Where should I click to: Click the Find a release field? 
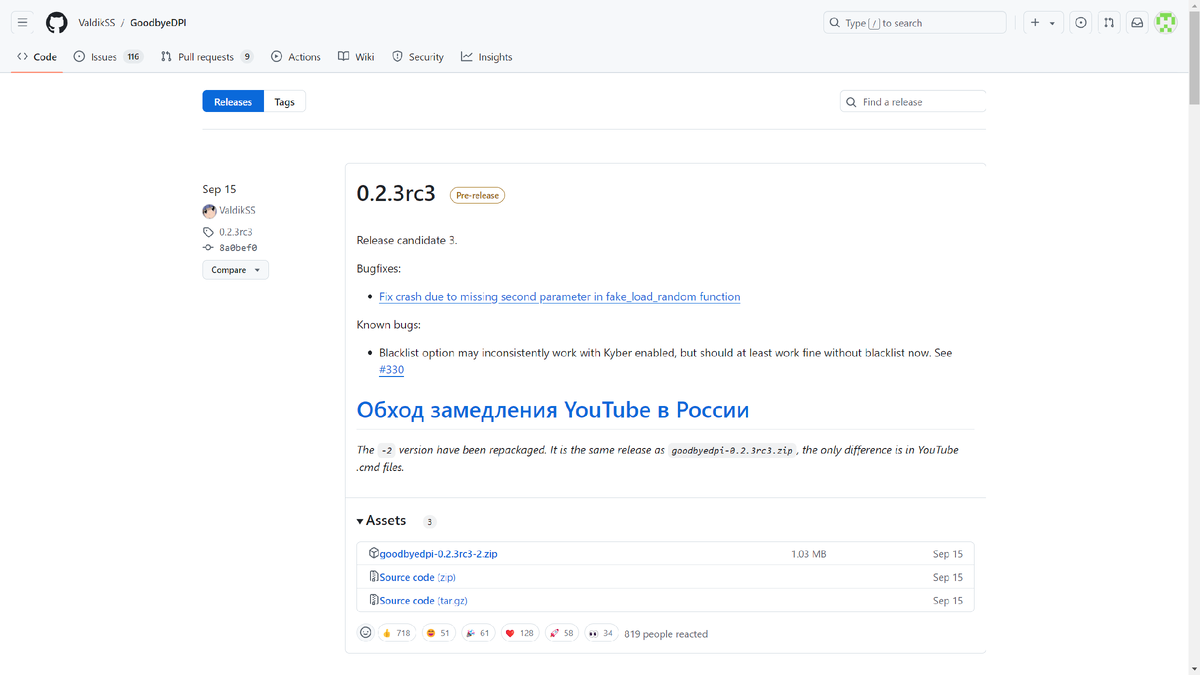coord(913,102)
